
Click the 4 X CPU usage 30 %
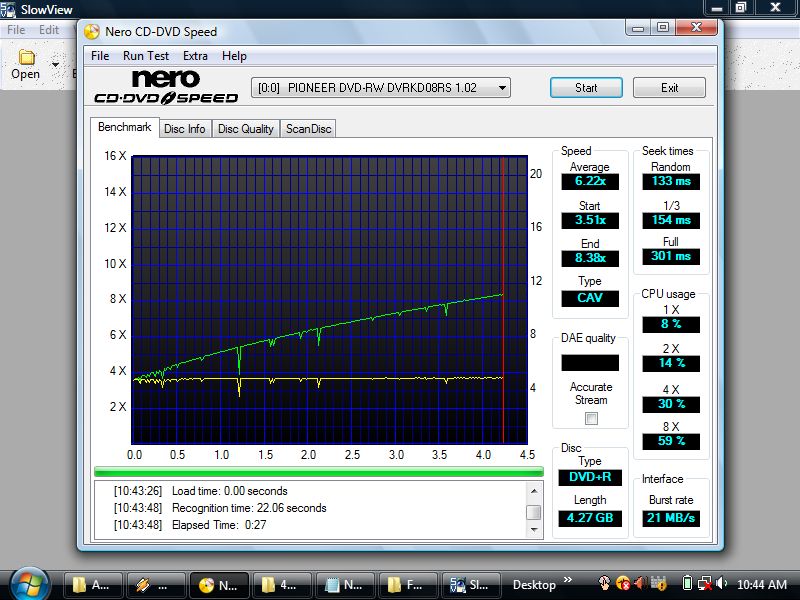tap(671, 404)
